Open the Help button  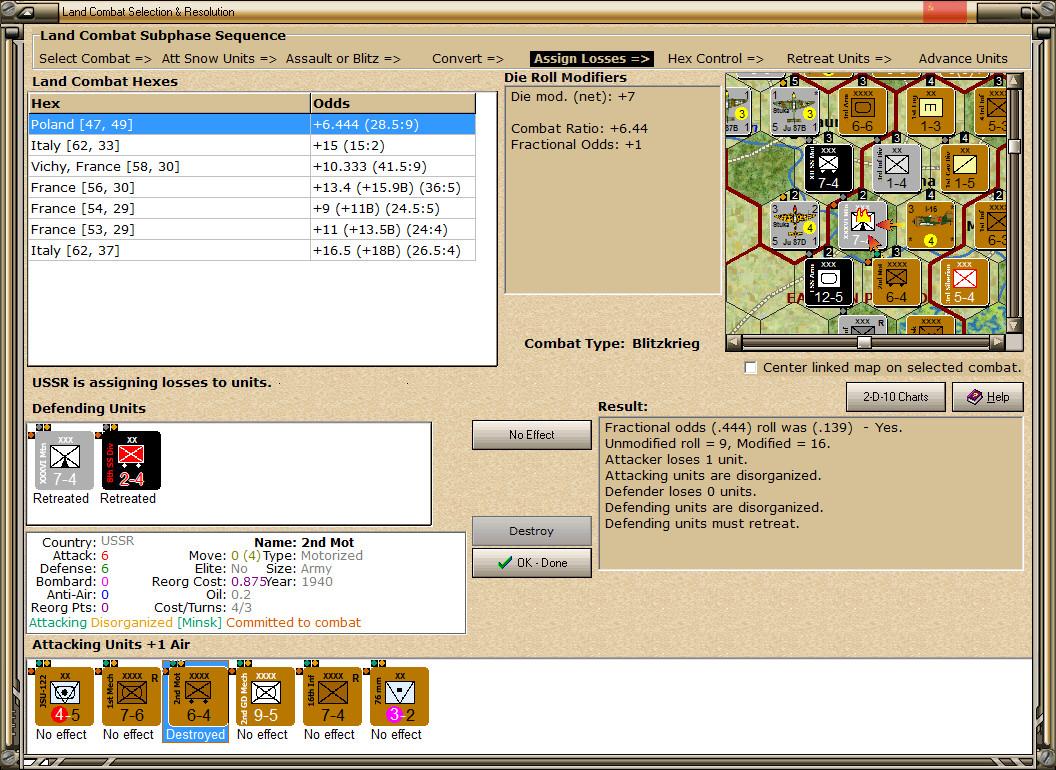[988, 397]
